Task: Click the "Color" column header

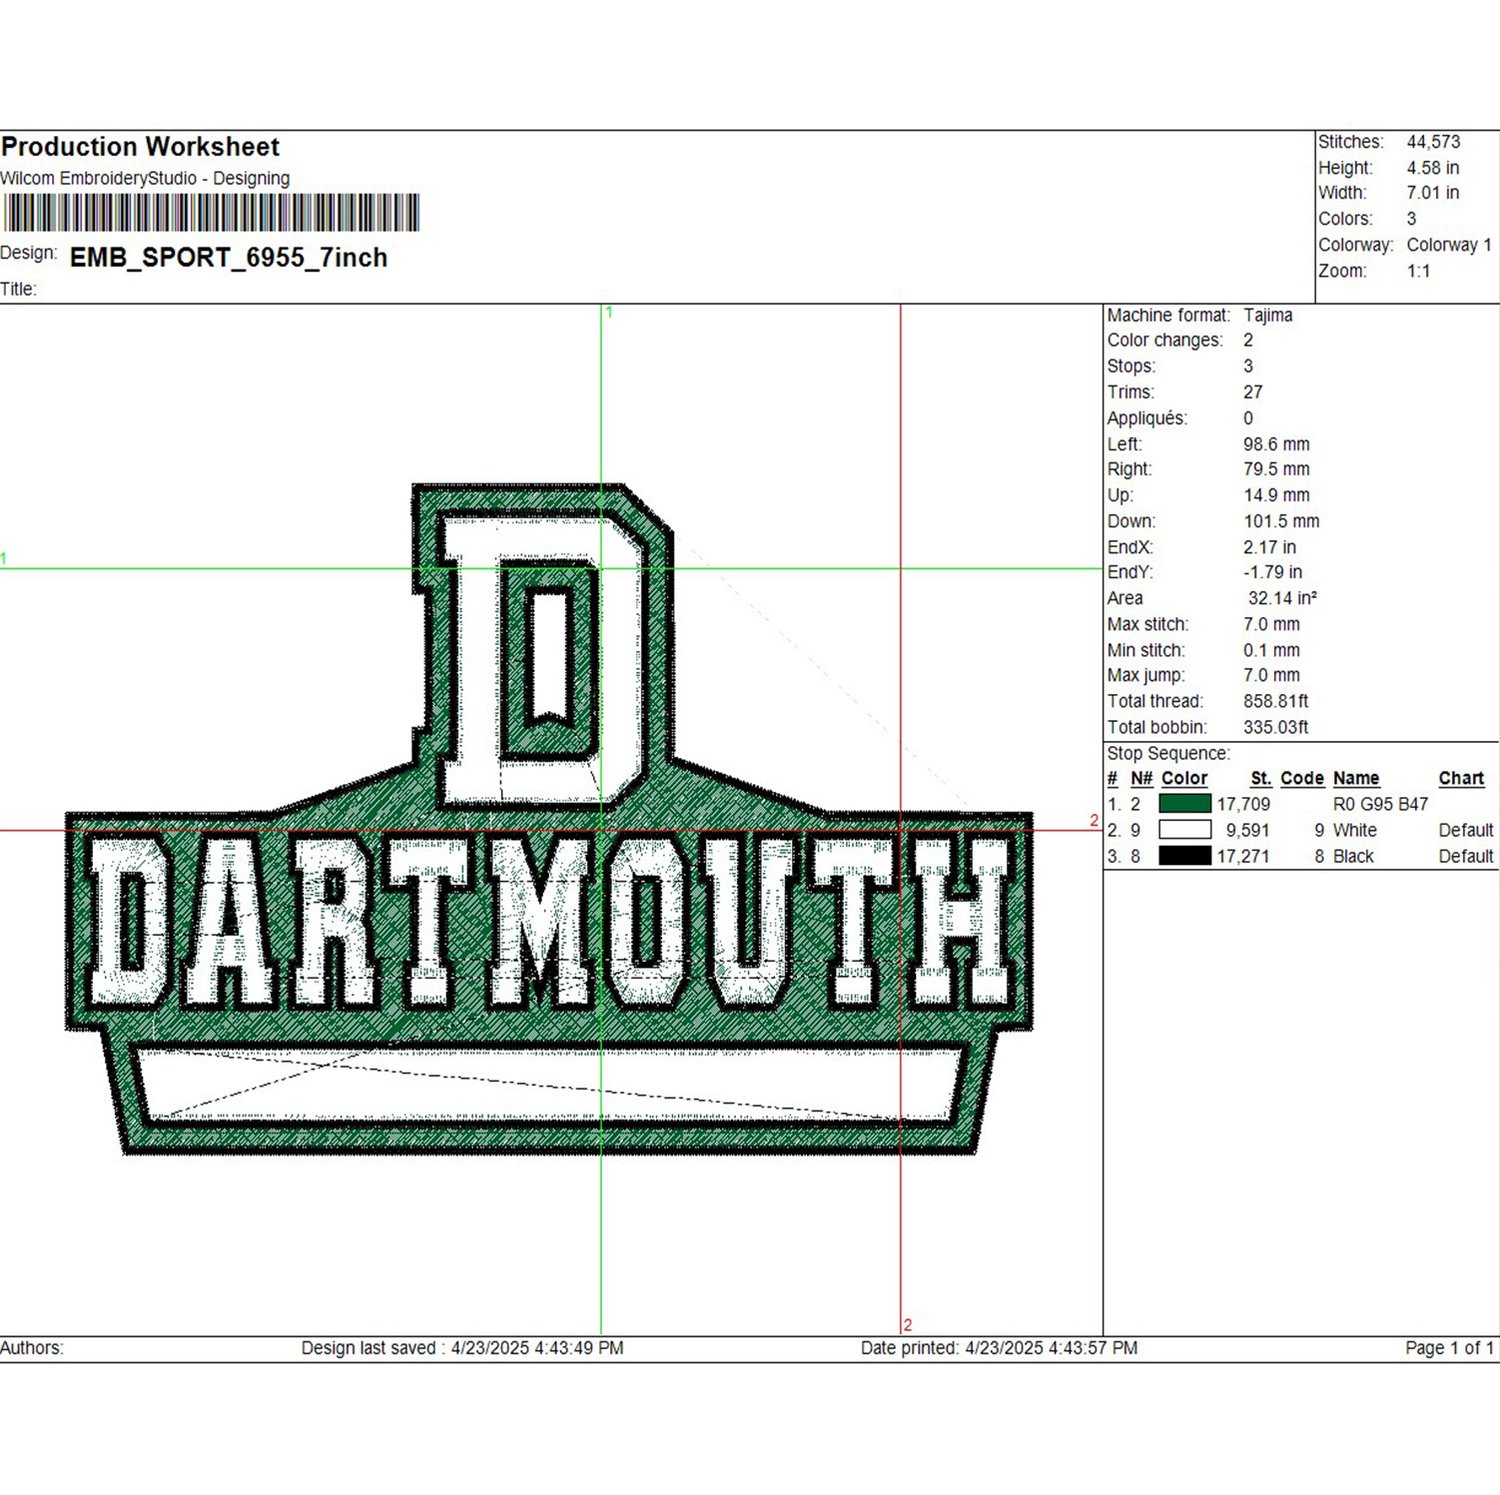Action: click(1185, 778)
